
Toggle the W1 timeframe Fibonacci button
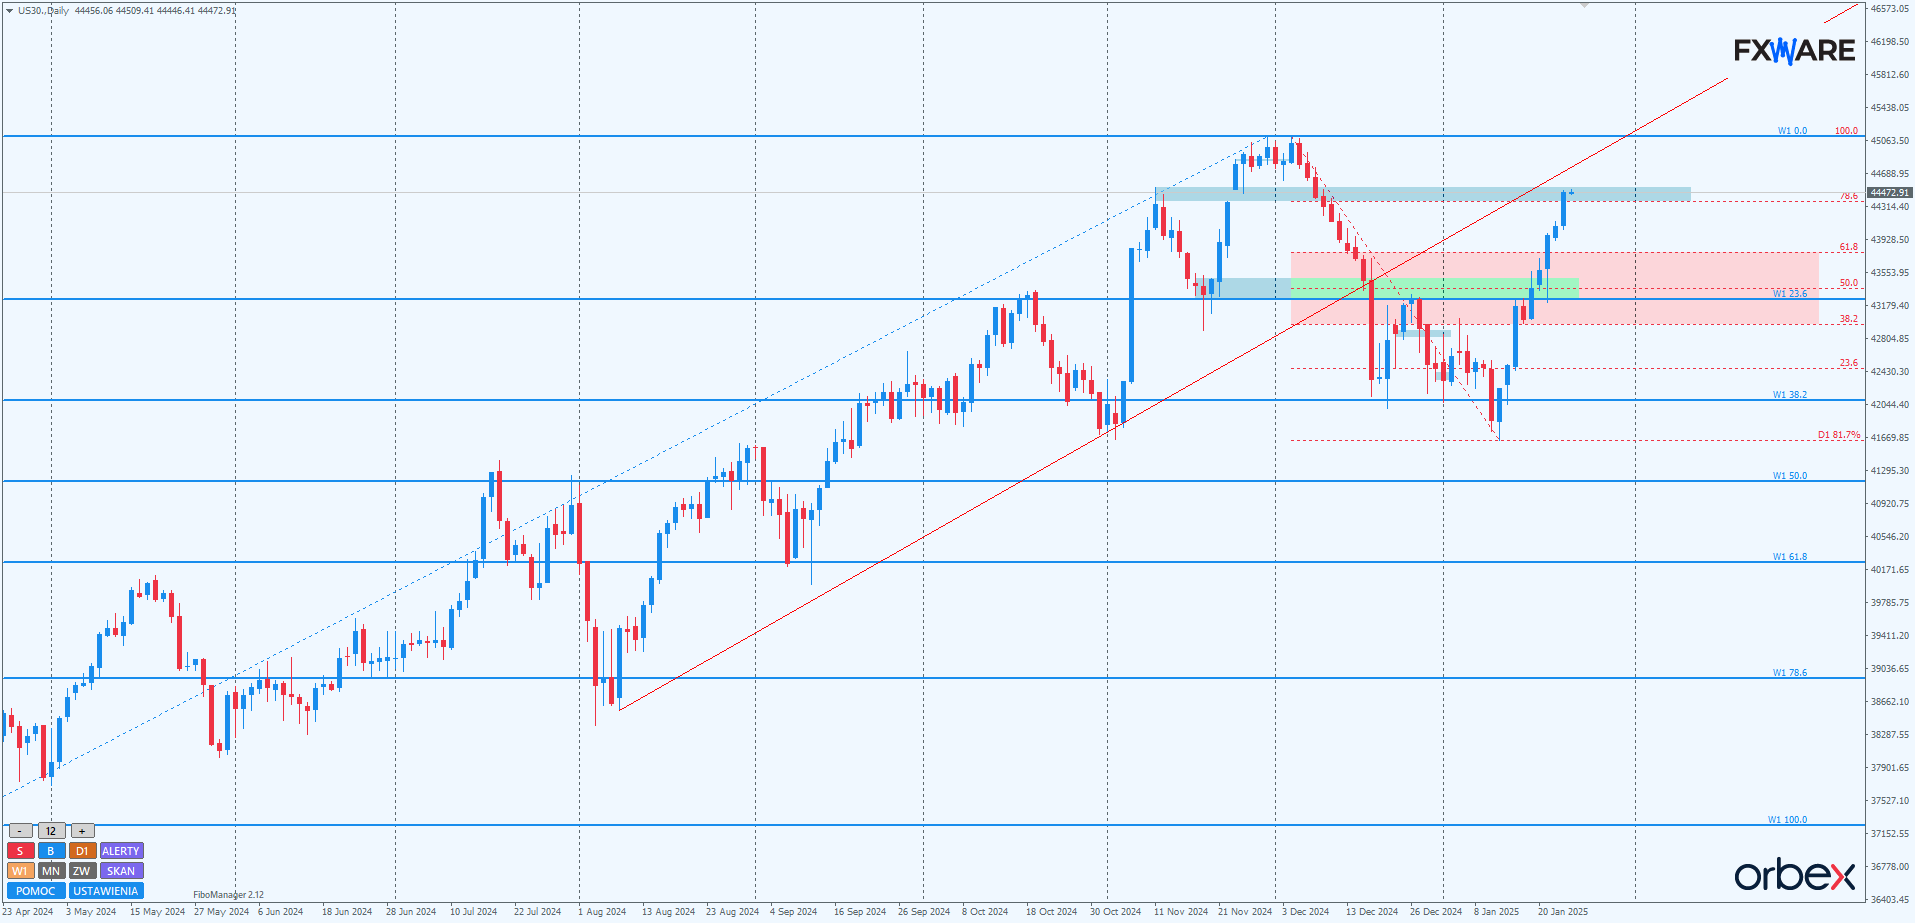point(20,871)
